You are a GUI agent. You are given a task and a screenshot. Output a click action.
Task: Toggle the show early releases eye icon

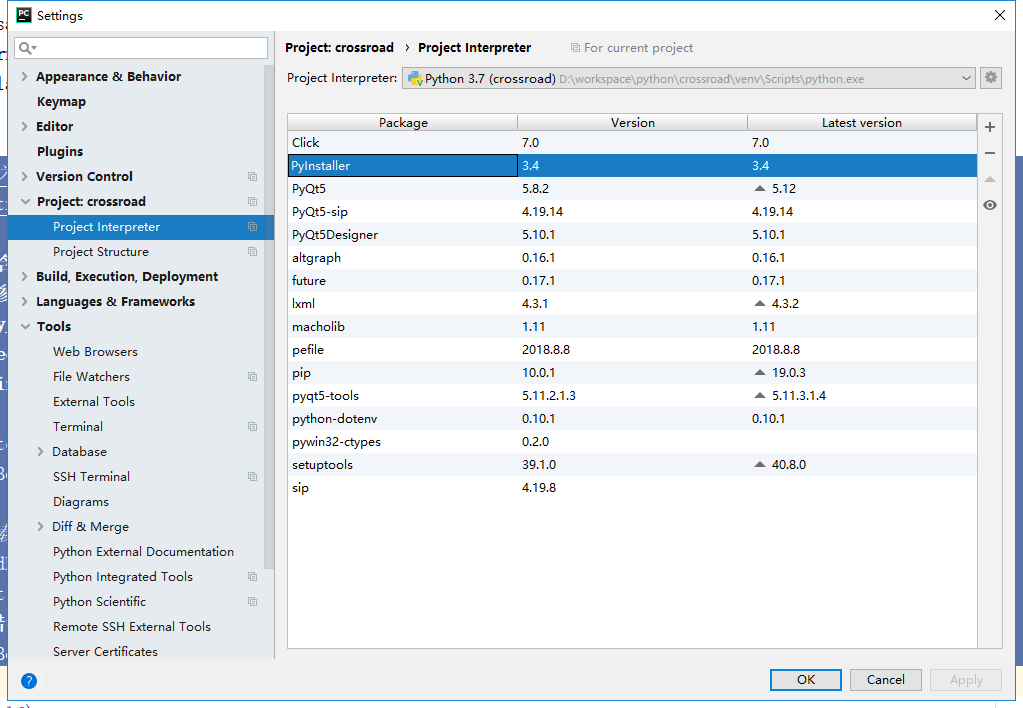[x=990, y=206]
